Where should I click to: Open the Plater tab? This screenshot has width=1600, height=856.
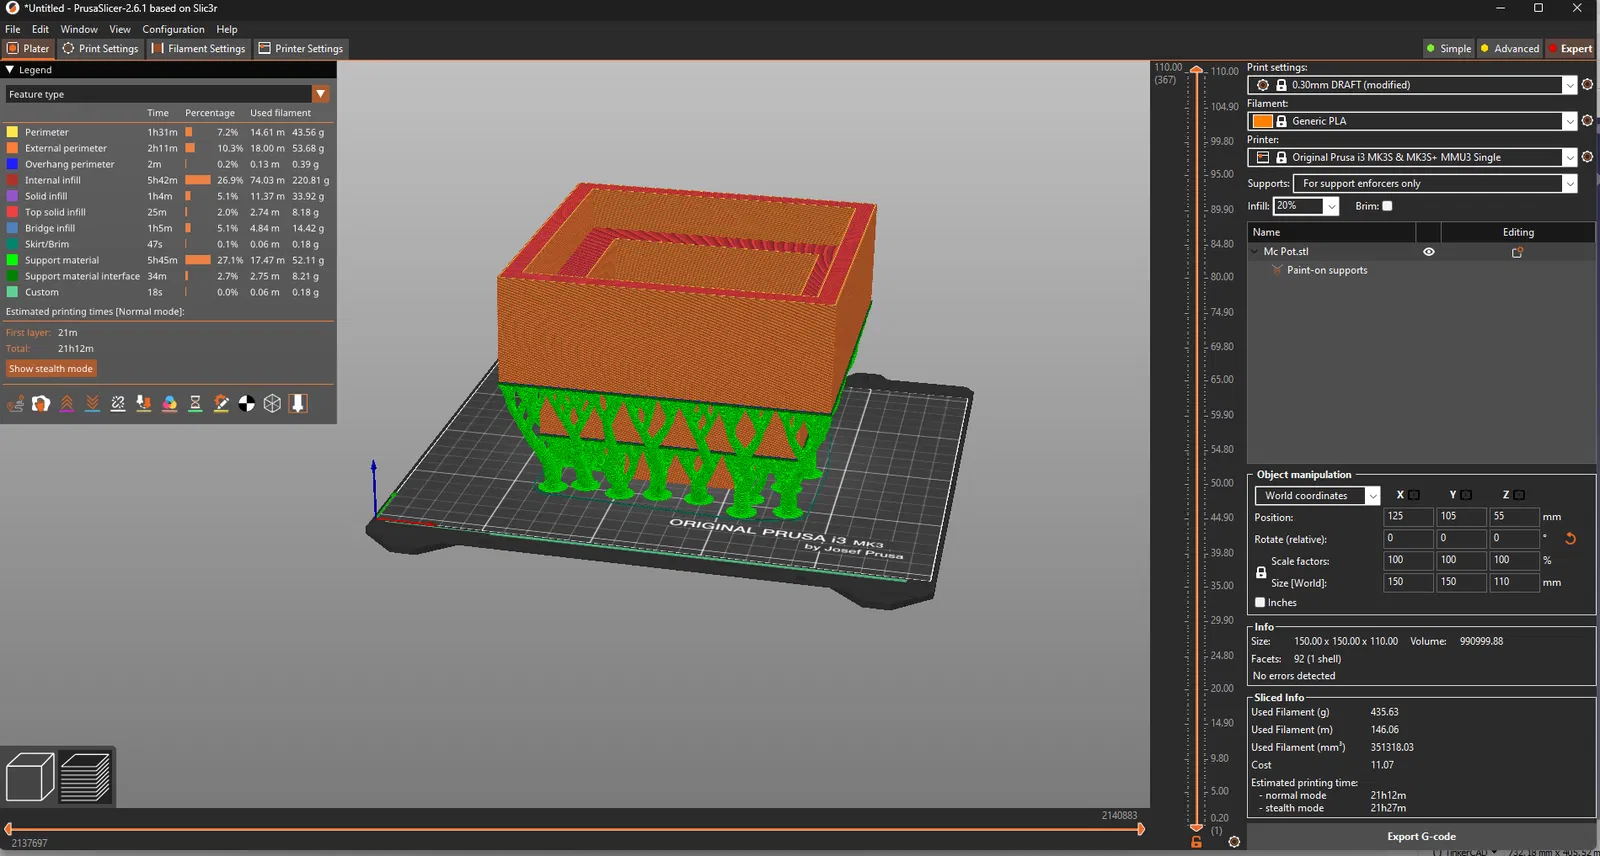[28, 48]
